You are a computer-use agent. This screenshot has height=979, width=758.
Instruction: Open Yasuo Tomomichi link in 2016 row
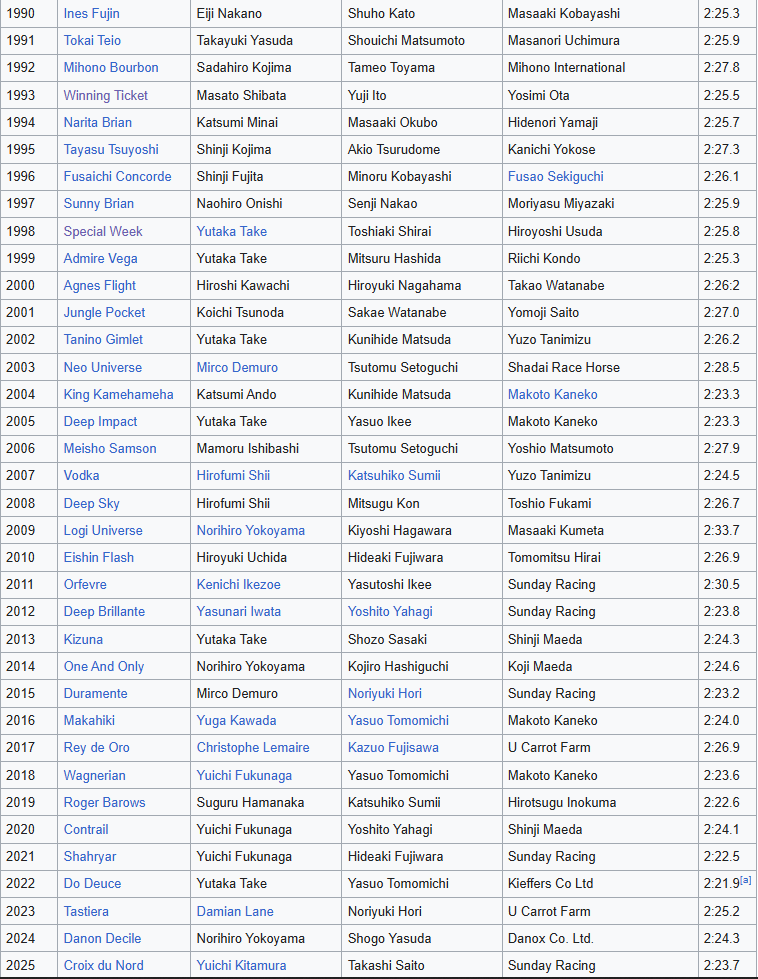click(398, 721)
